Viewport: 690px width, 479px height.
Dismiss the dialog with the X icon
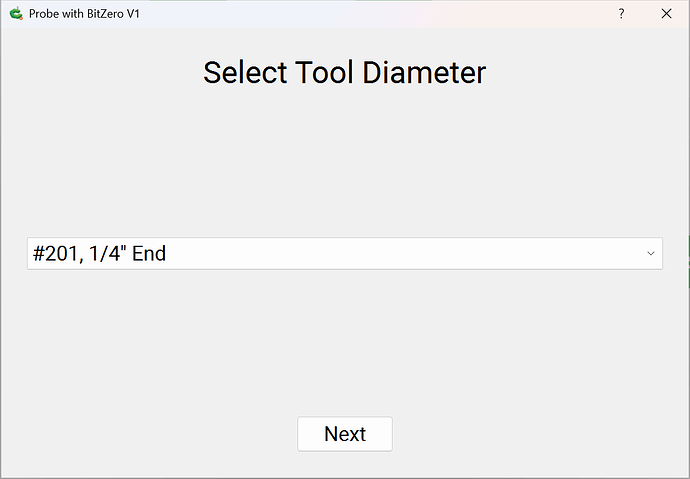tap(666, 14)
